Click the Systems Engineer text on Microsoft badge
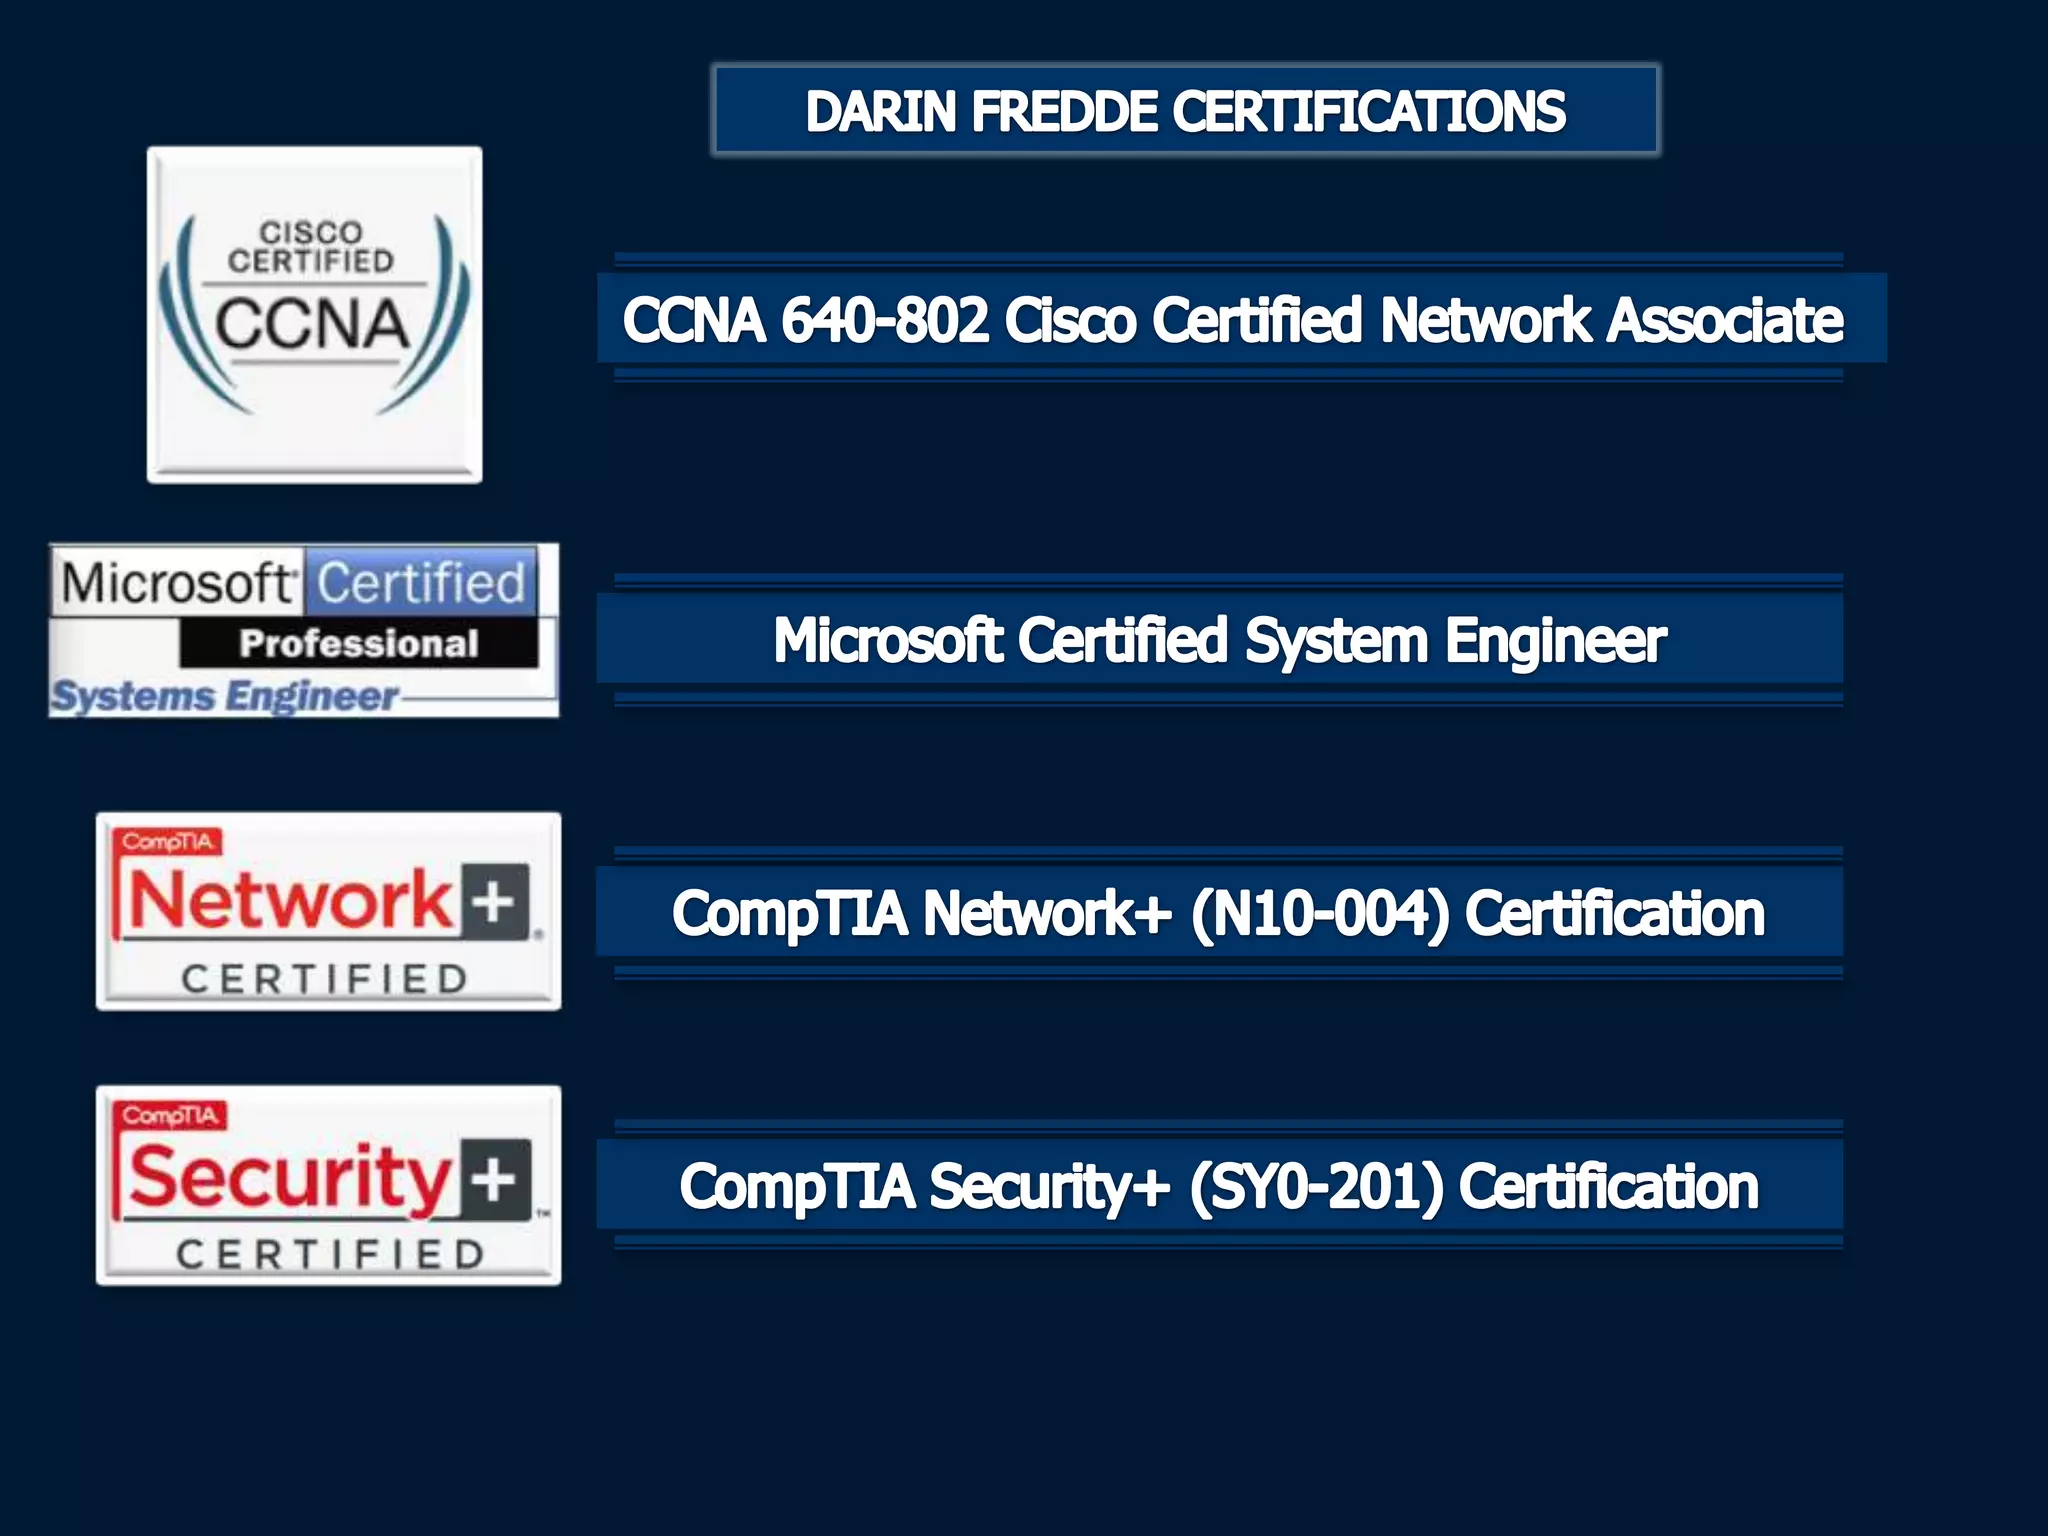 point(225,696)
